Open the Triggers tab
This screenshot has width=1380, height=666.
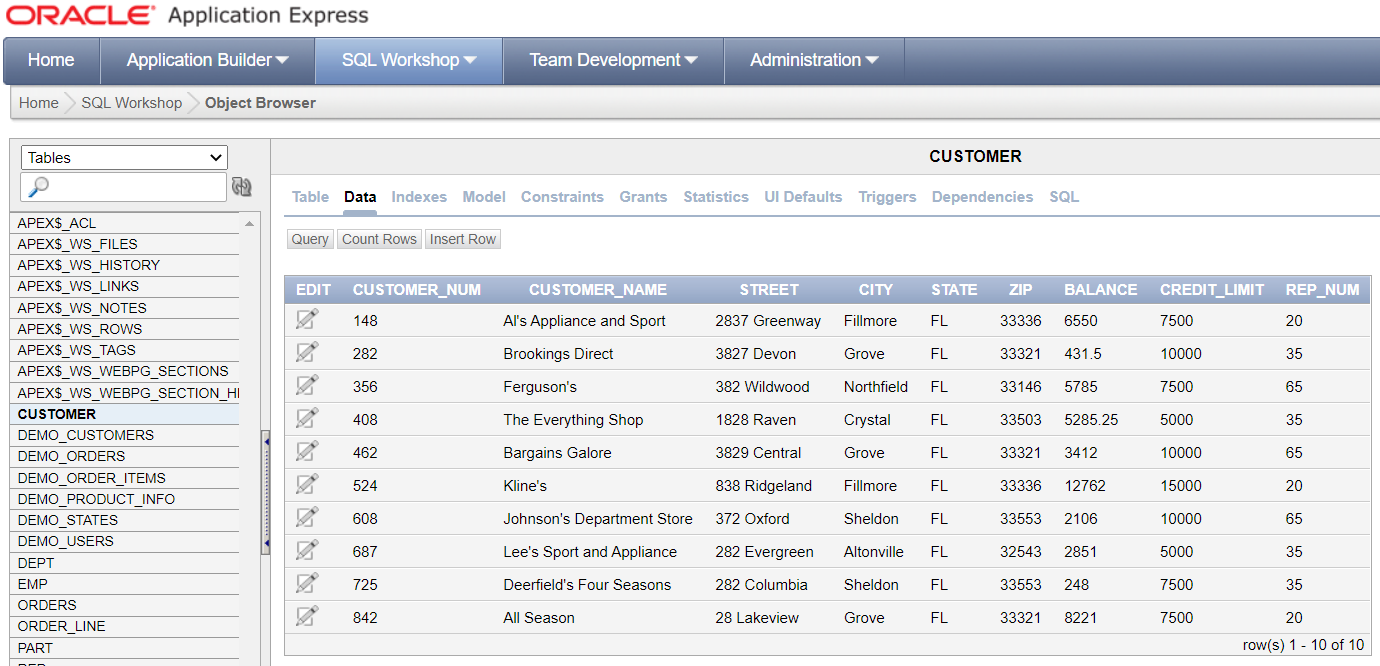[x=887, y=197]
